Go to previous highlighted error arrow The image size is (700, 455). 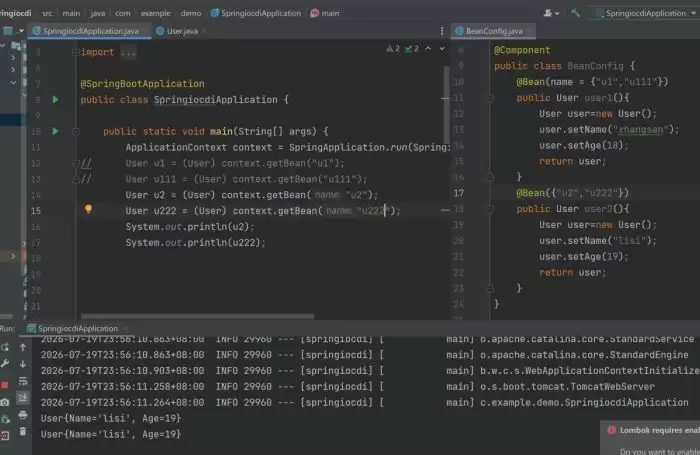[x=428, y=48]
